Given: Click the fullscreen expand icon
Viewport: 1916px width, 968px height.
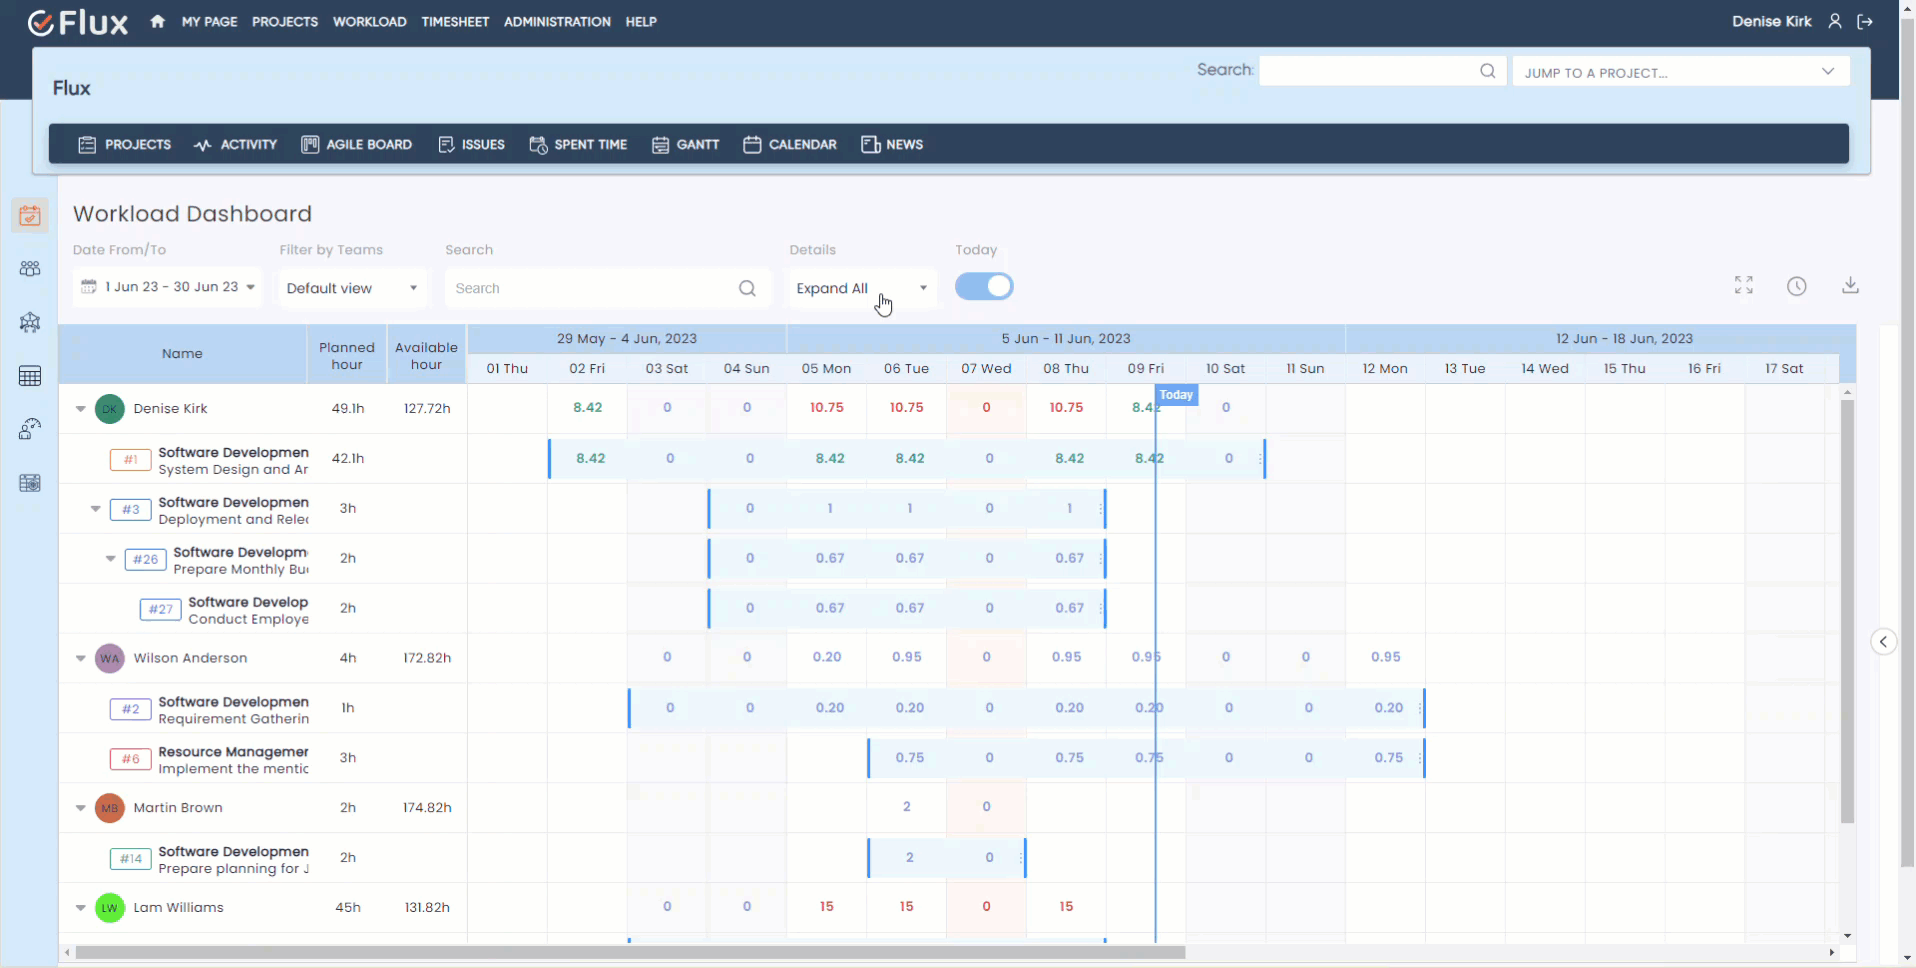Looking at the screenshot, I should [1743, 286].
